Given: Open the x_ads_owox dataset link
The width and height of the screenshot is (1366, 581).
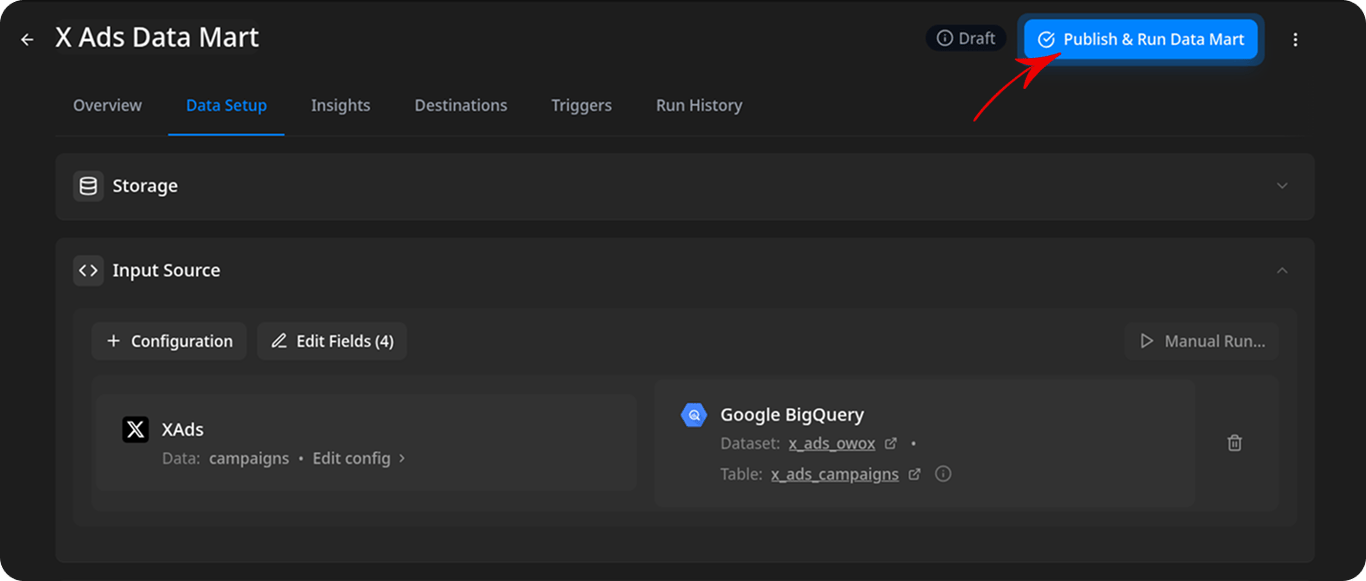Looking at the screenshot, I should point(832,443).
